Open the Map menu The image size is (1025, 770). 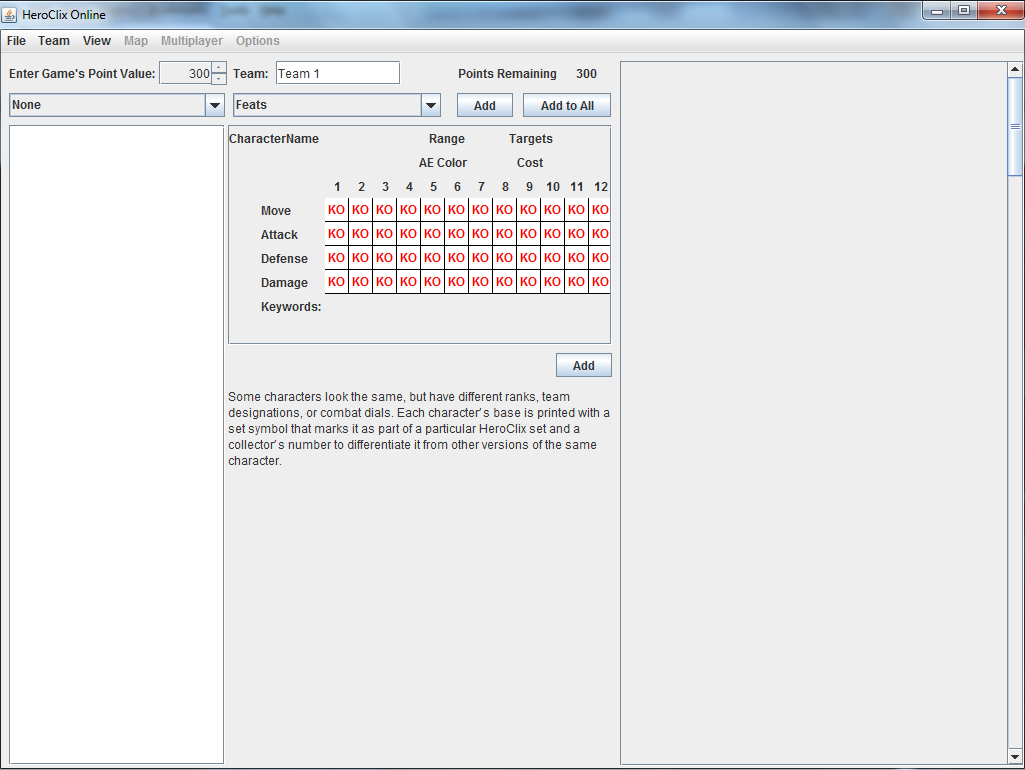pyautogui.click(x=136, y=41)
